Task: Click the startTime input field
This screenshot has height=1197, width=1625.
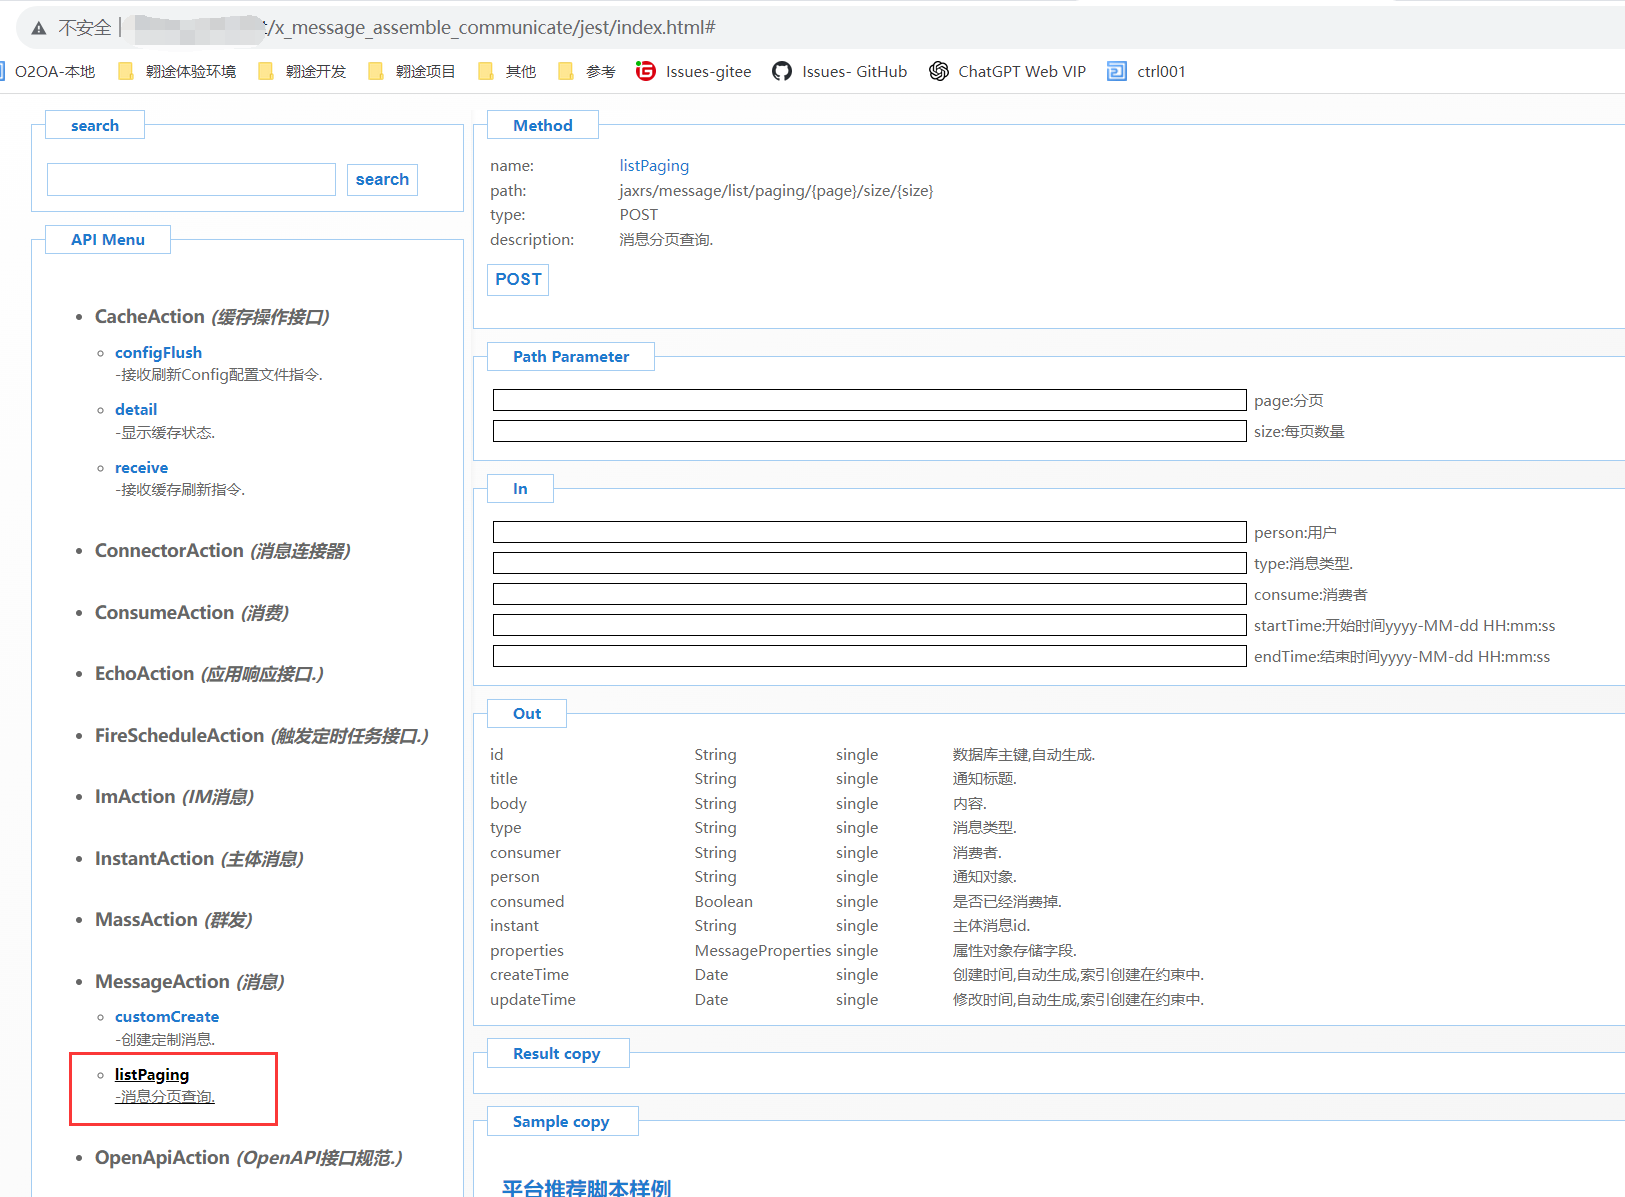Action: (869, 626)
